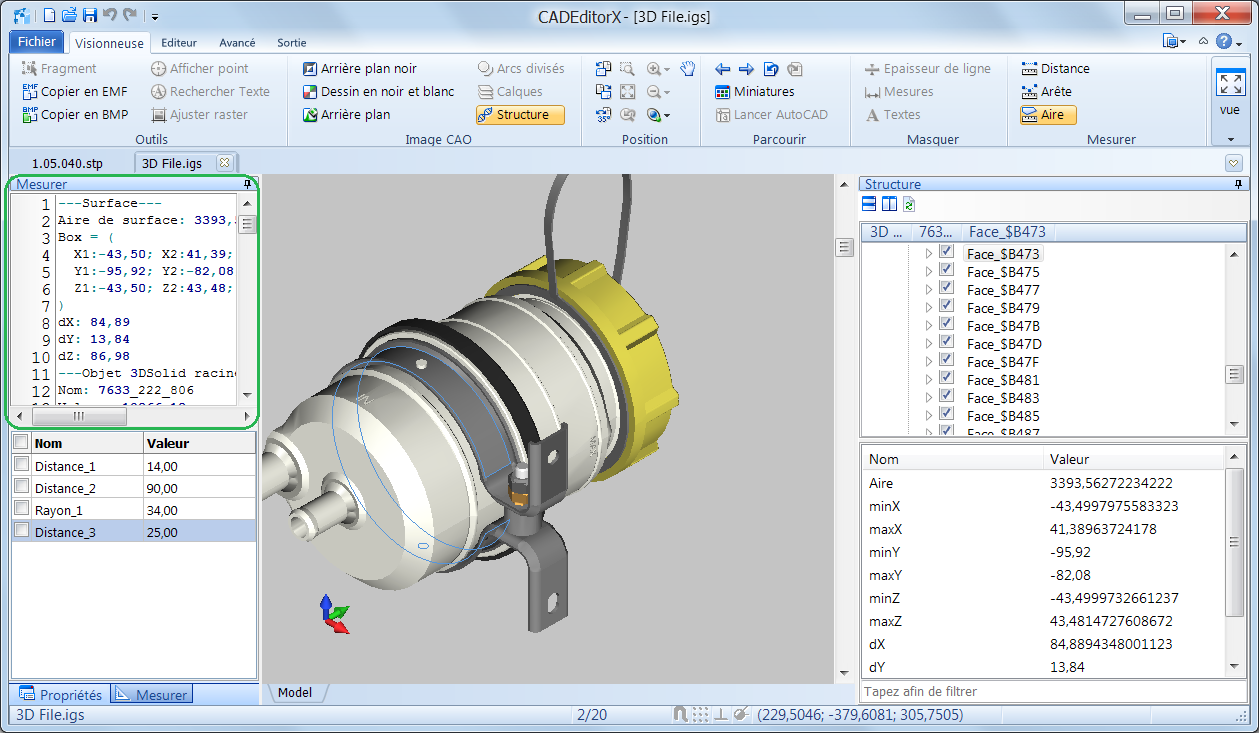Expand the Face_$B473 tree node
Screen dimensions: 1259x733
tap(929, 254)
